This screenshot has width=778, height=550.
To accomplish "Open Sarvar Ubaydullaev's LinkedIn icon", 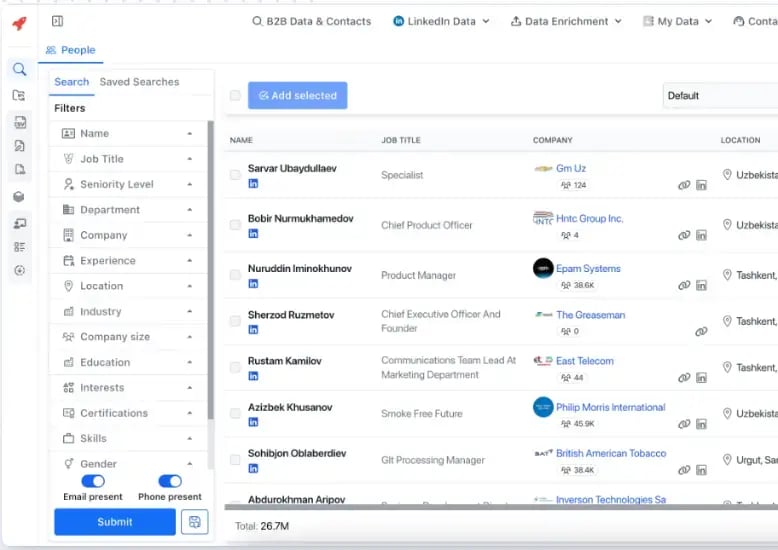I will 253,184.
